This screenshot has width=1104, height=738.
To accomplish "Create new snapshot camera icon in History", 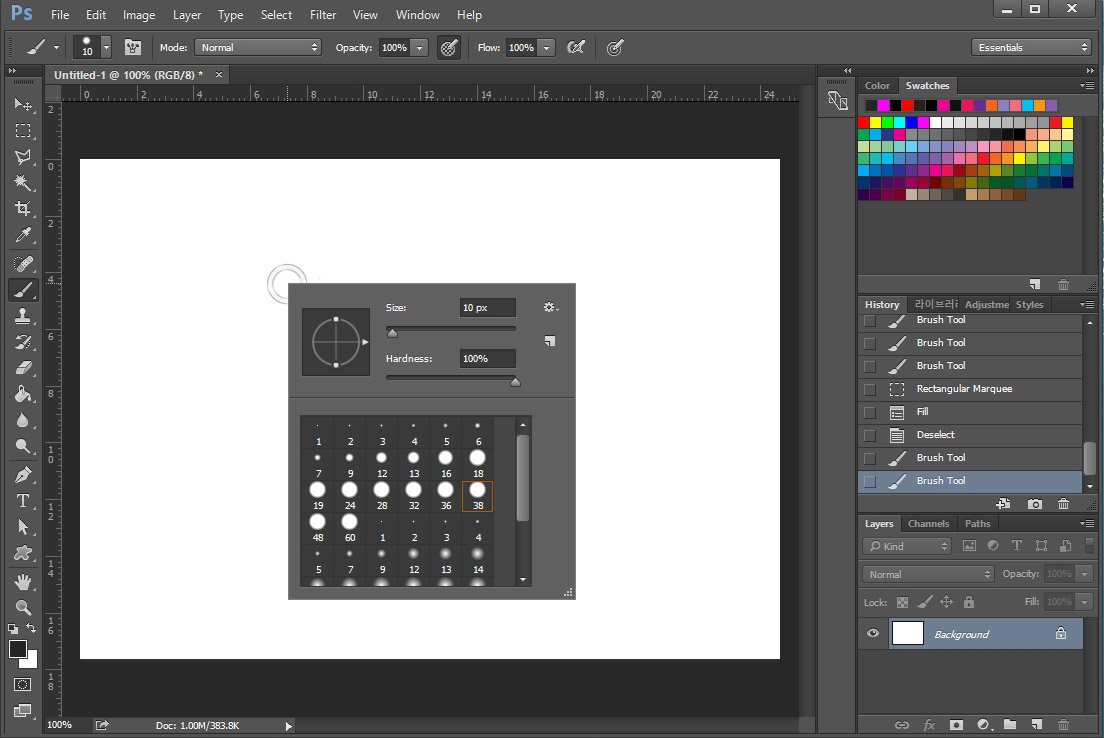I will coord(1034,504).
